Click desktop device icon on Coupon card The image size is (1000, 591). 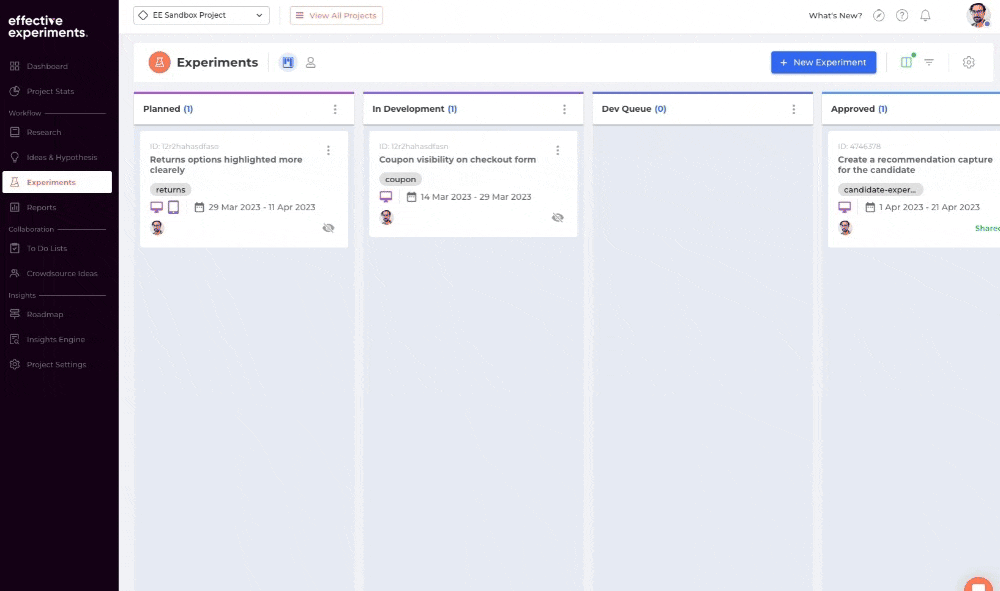tap(386, 197)
